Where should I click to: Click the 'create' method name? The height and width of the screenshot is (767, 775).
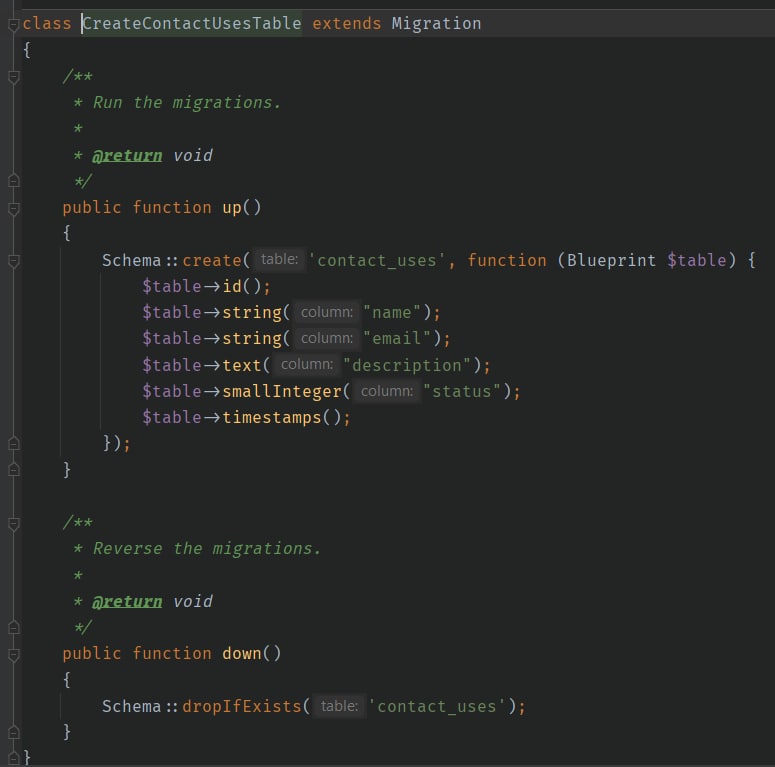pyautogui.click(x=212, y=260)
